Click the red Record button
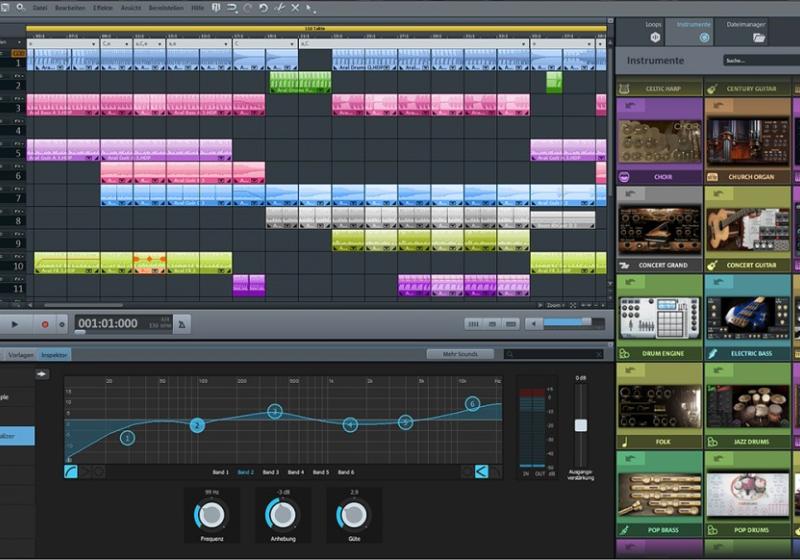800x560 pixels. pos(44,324)
